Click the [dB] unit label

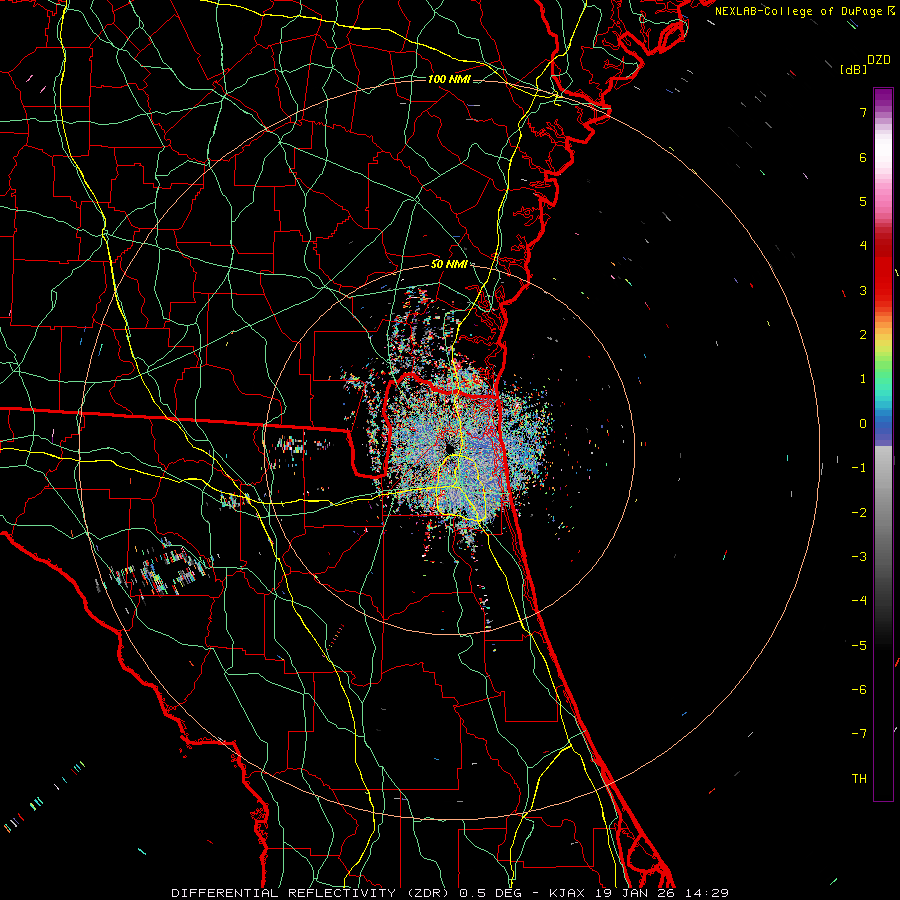[853, 69]
